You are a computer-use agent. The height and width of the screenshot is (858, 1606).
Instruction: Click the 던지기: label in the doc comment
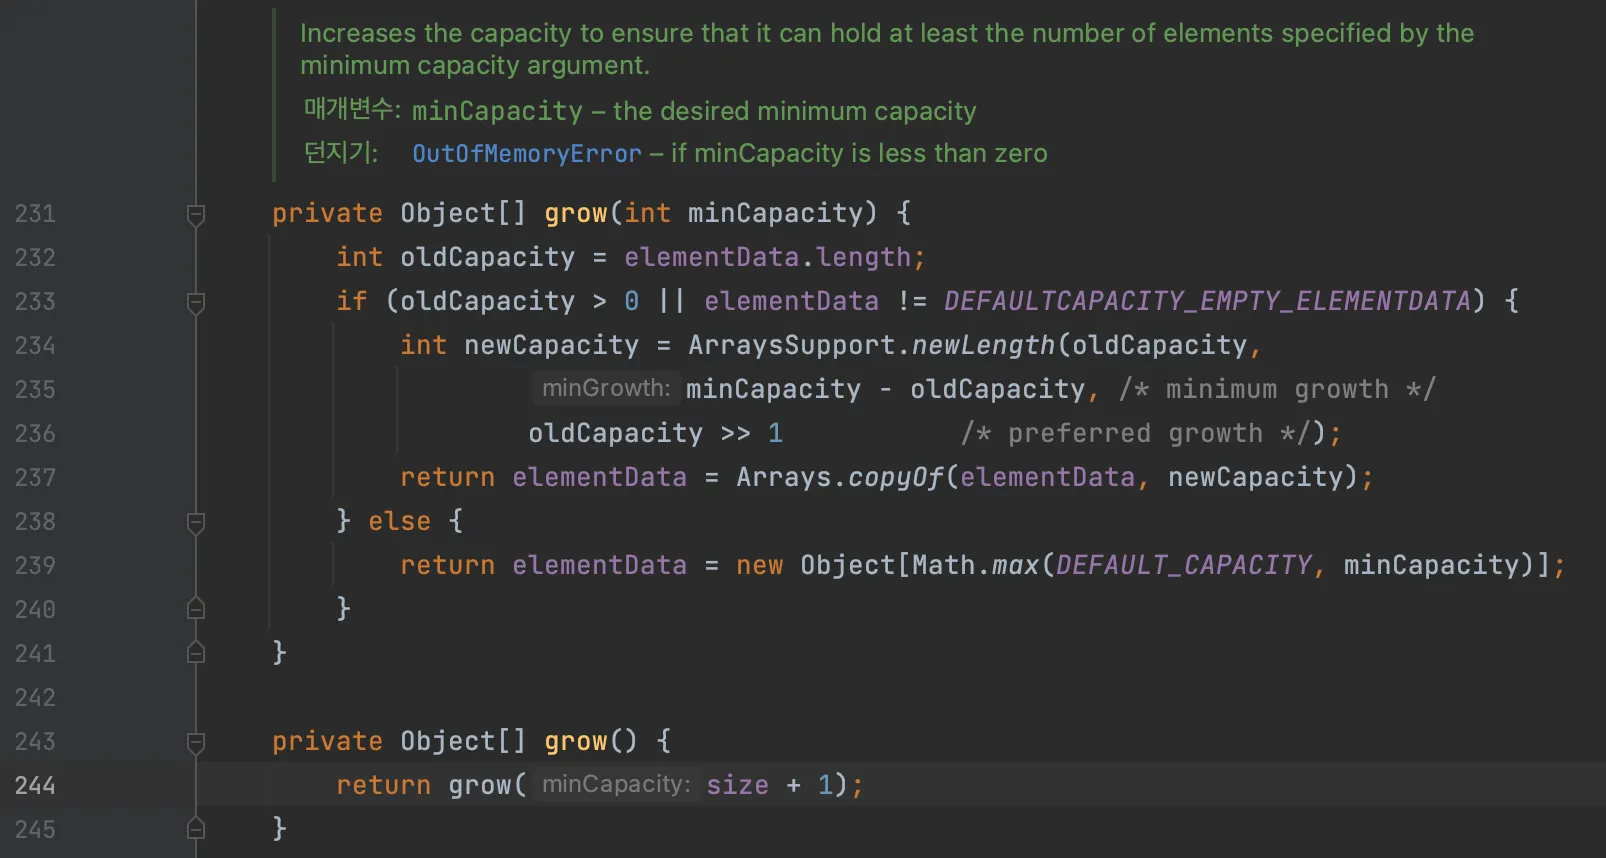click(x=341, y=153)
